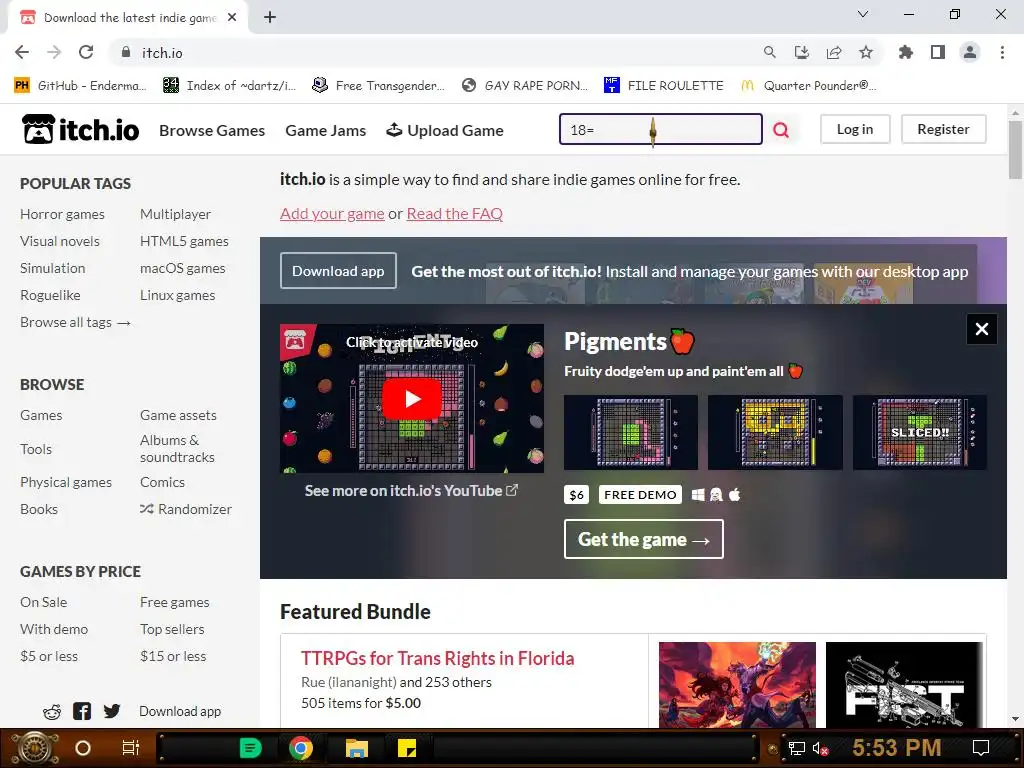Screen dimensions: 1024x768
Task: Click the Register button
Action: tap(944, 129)
